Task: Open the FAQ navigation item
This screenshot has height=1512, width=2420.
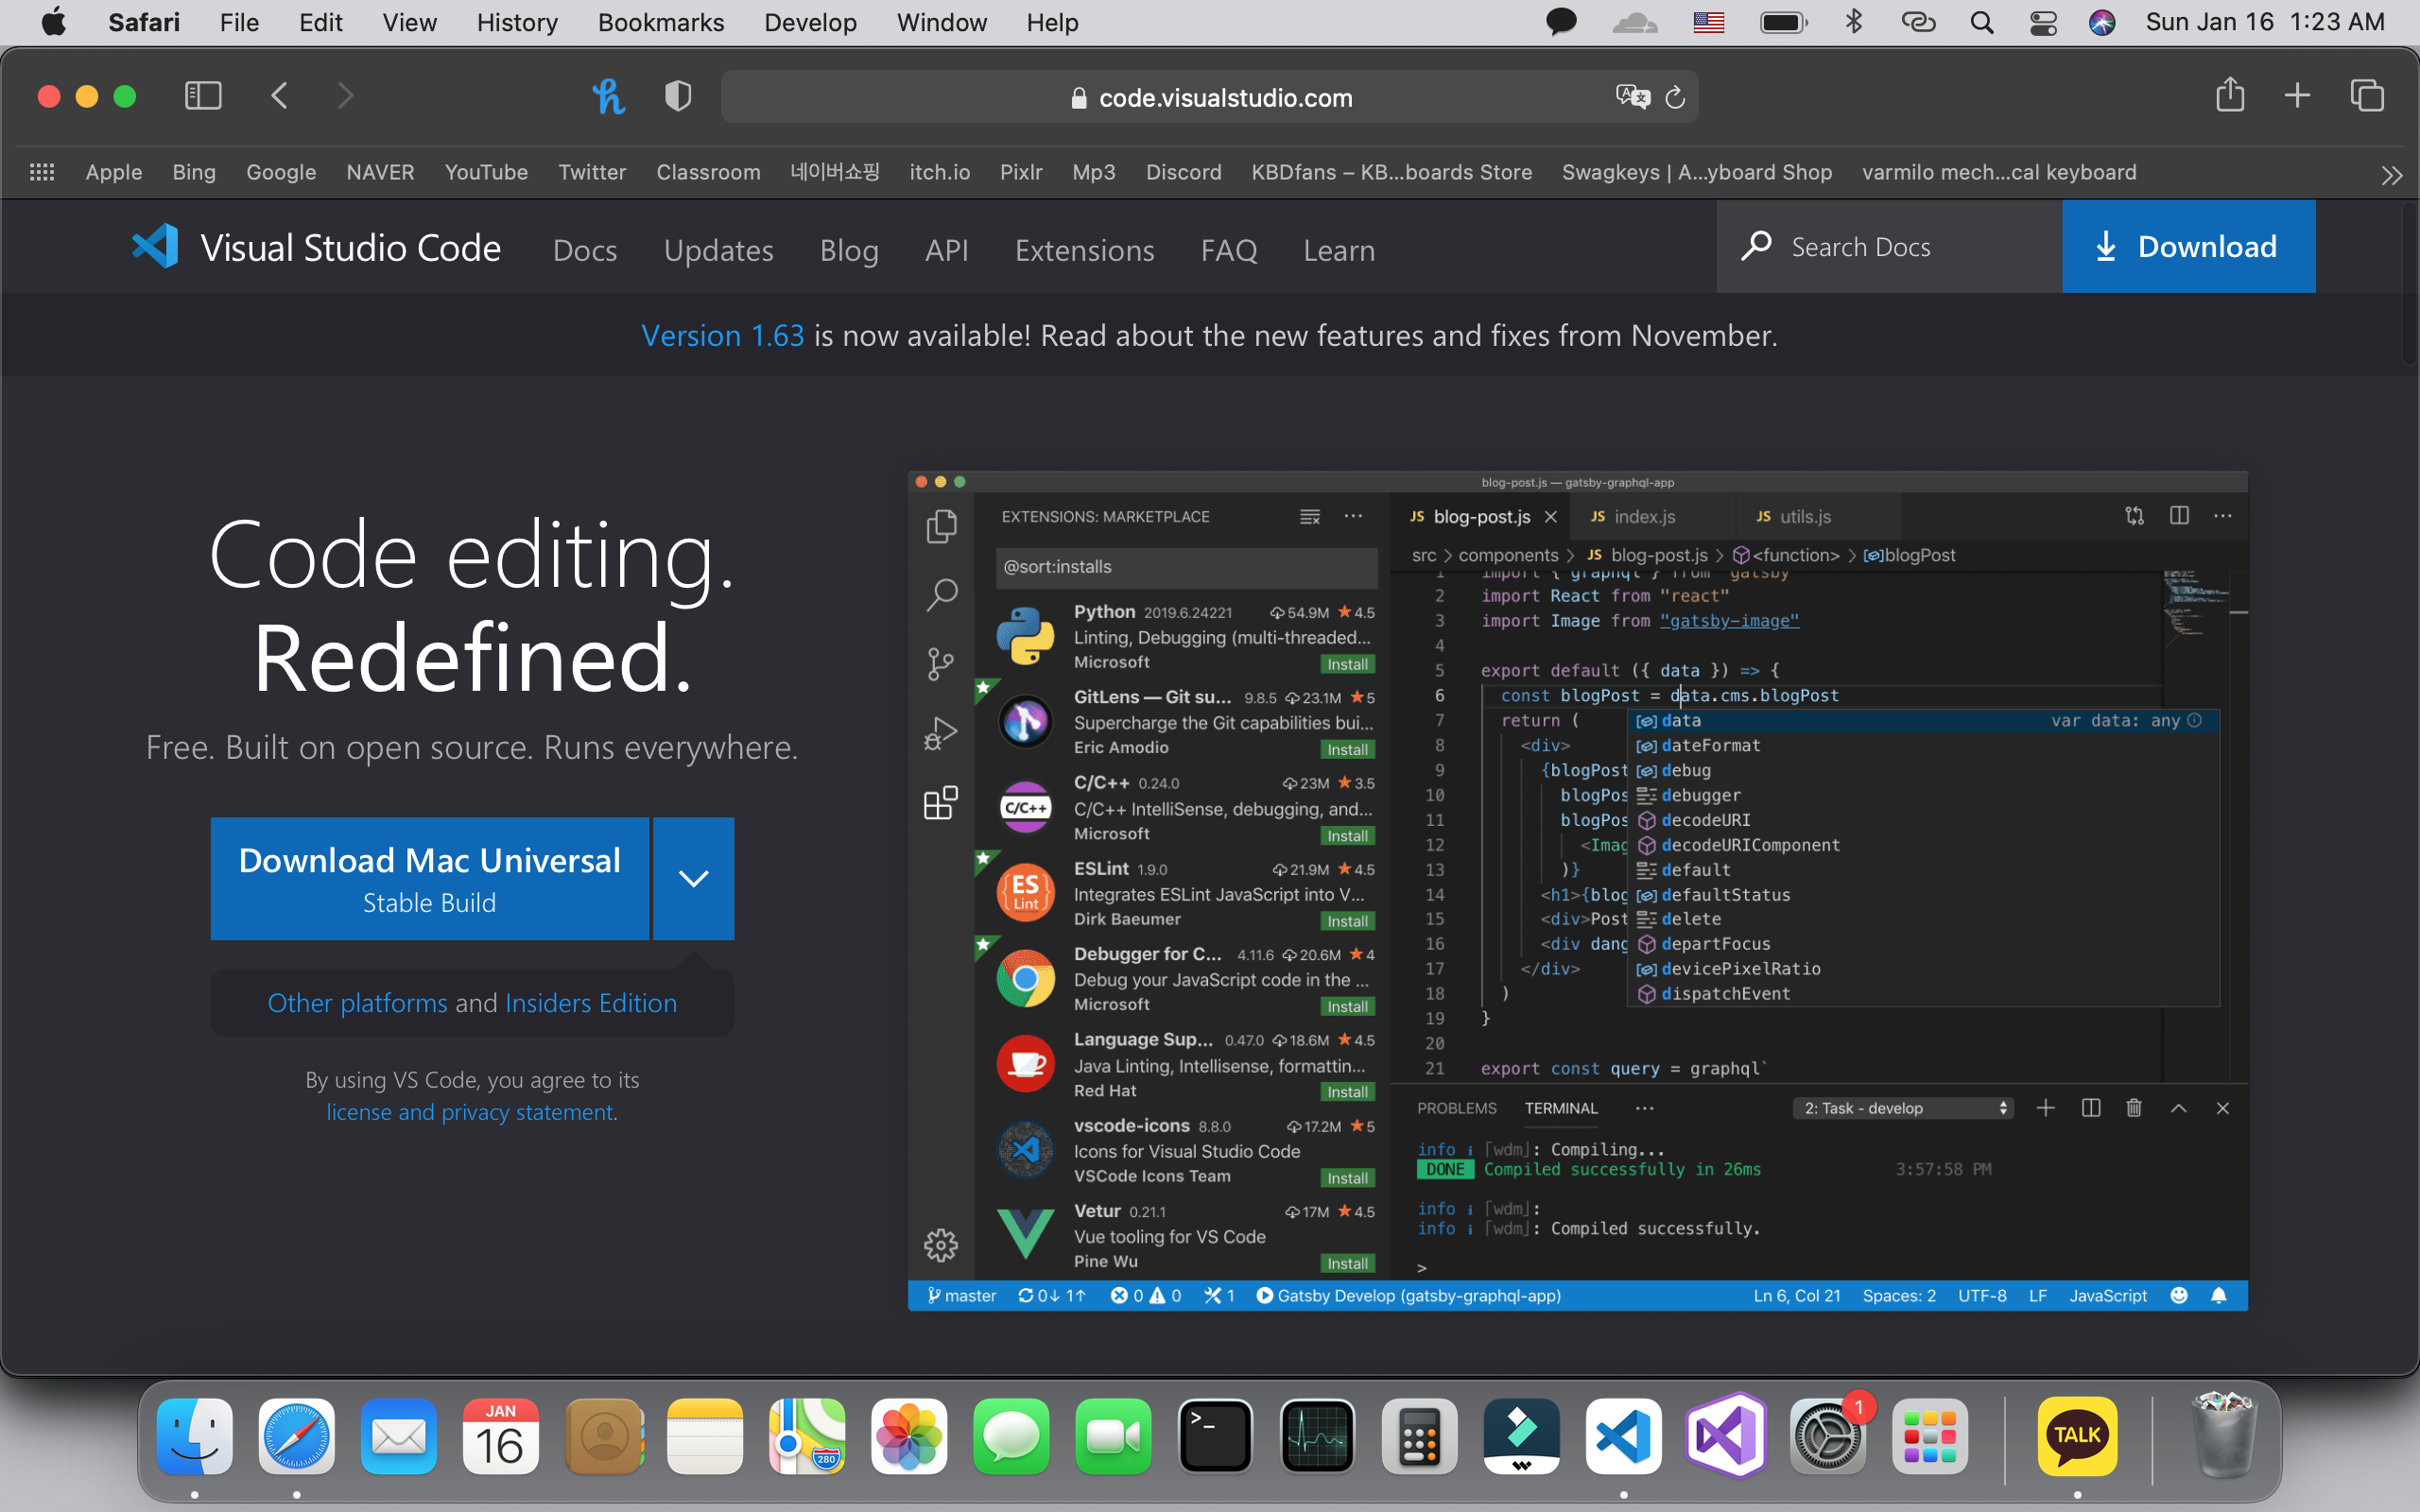Action: tap(1228, 250)
